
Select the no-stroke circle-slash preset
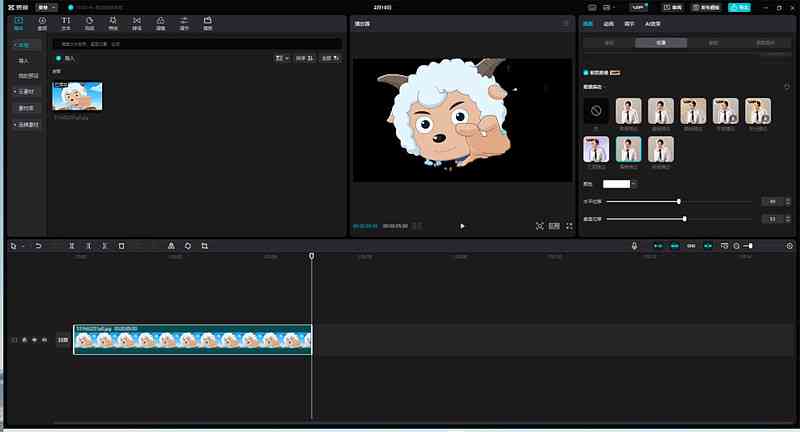click(x=596, y=111)
